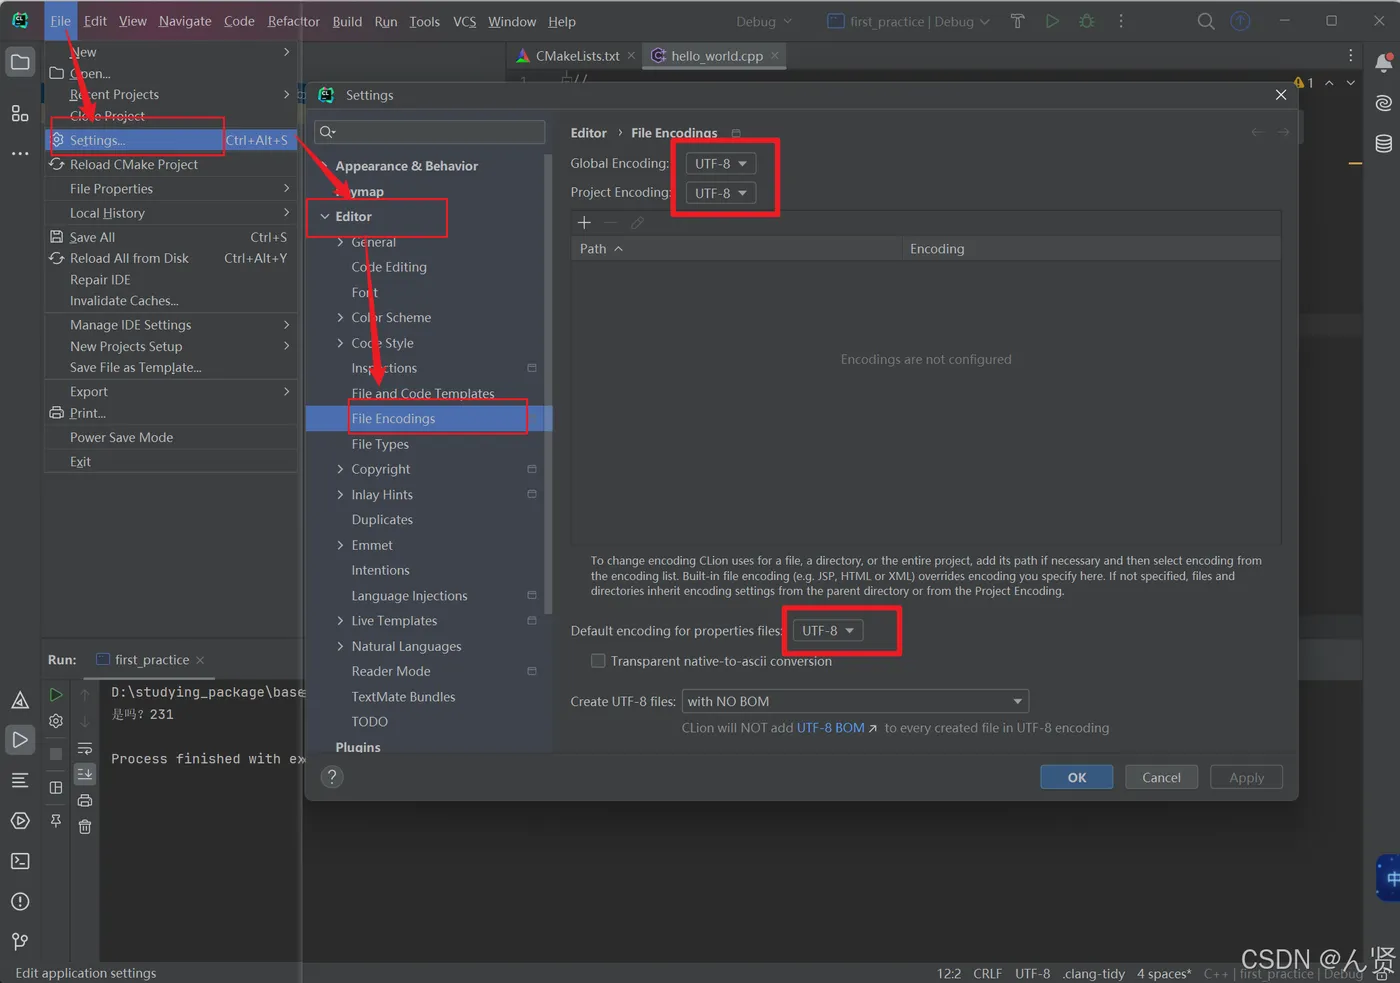Expand the Emmet tree node
The image size is (1400, 983).
point(341,545)
